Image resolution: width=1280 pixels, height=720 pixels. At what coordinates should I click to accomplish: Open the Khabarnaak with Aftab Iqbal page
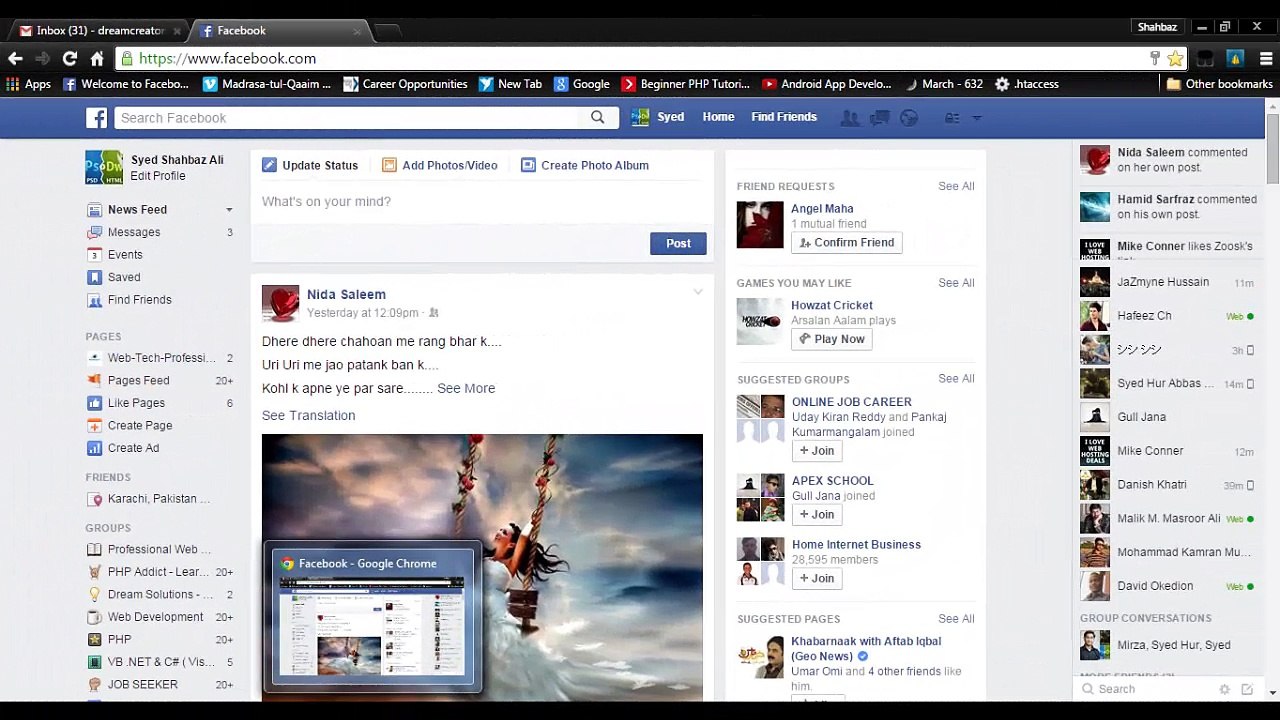pos(866,649)
